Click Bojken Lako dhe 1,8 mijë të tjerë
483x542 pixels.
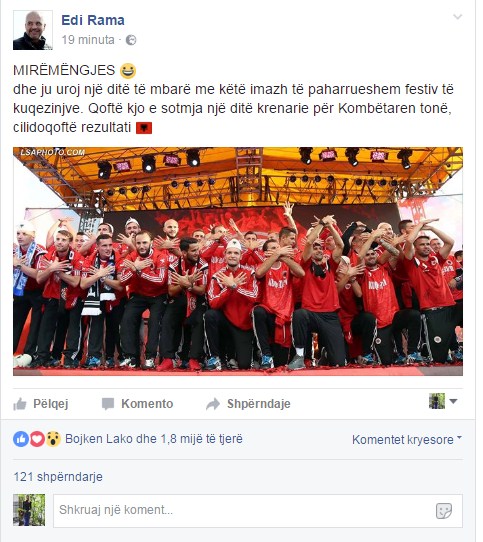154,439
